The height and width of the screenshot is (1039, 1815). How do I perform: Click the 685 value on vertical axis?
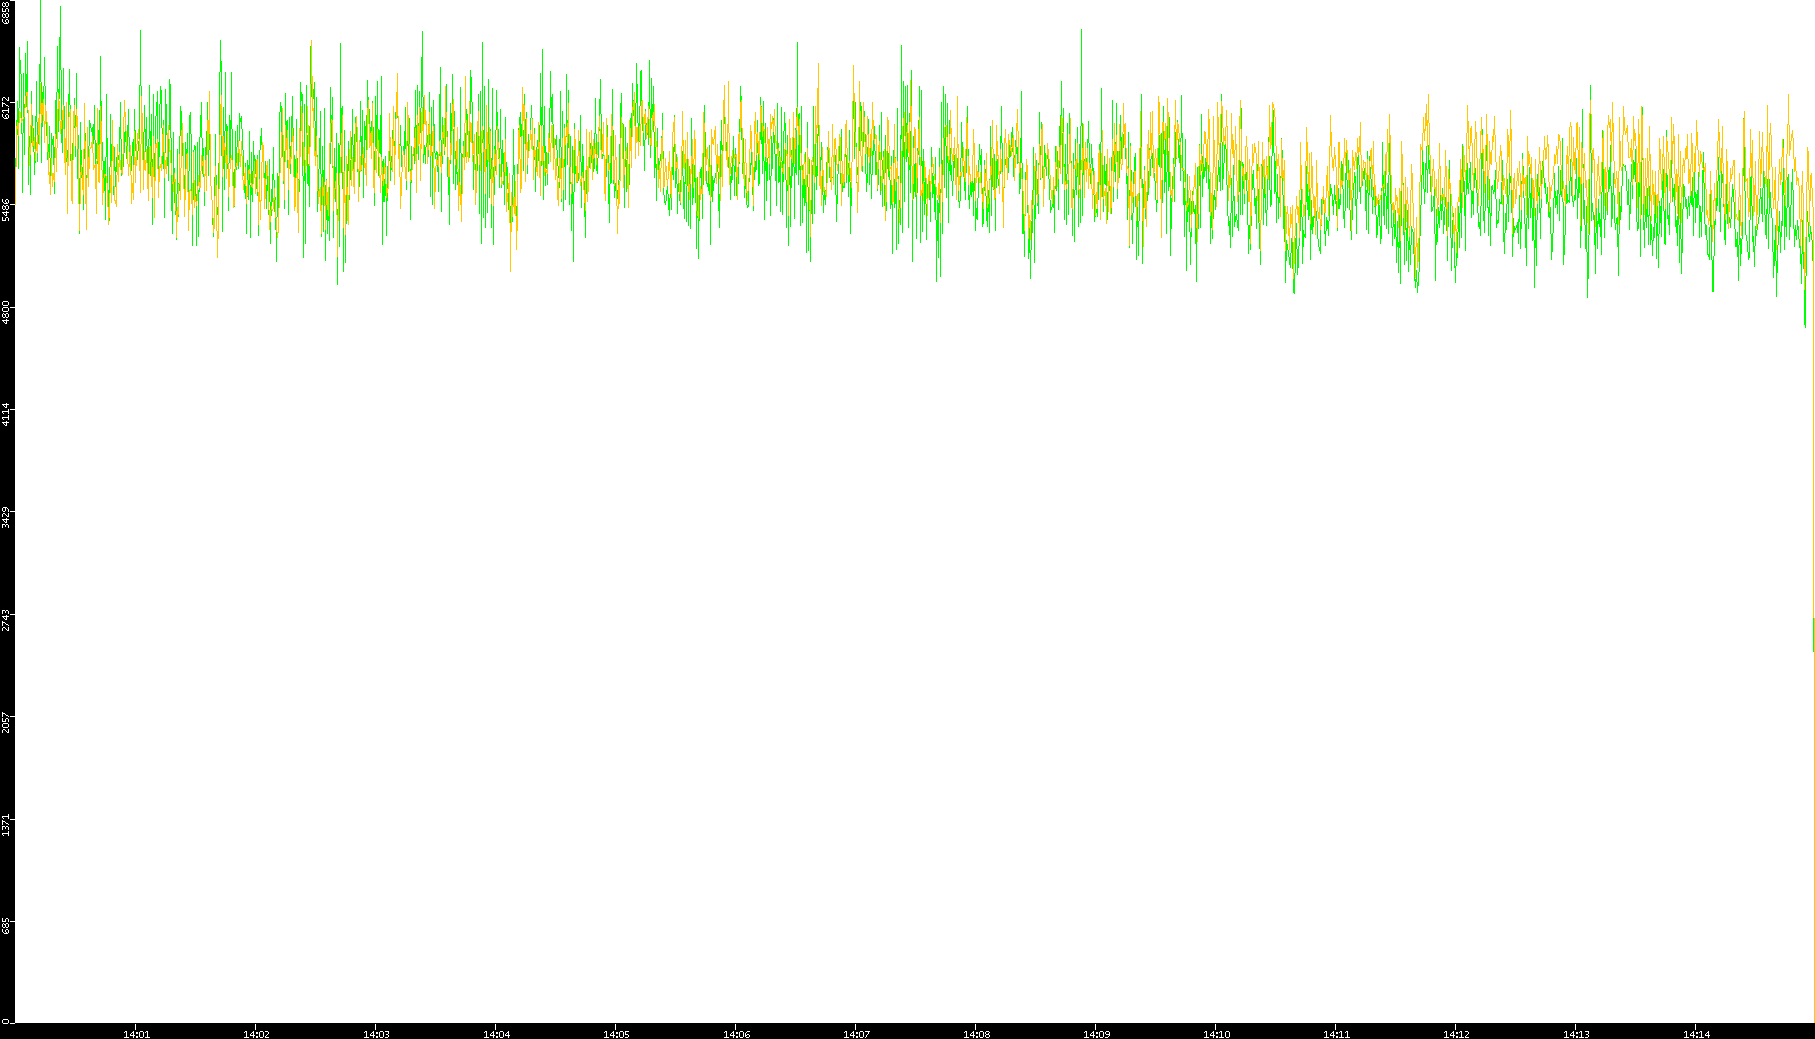coord(7,928)
